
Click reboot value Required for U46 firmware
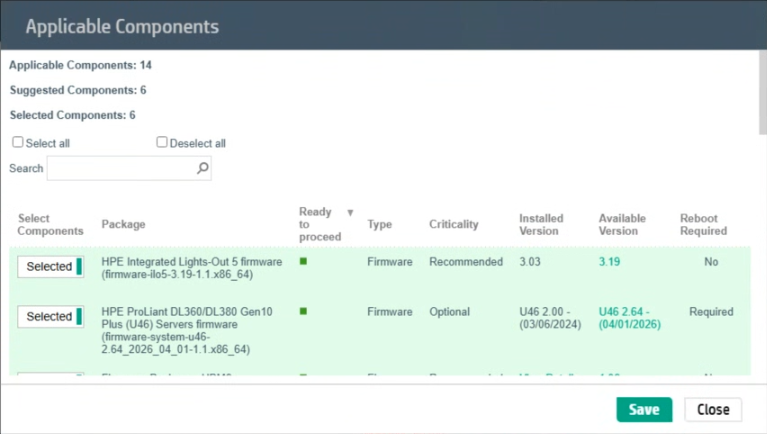(711, 312)
